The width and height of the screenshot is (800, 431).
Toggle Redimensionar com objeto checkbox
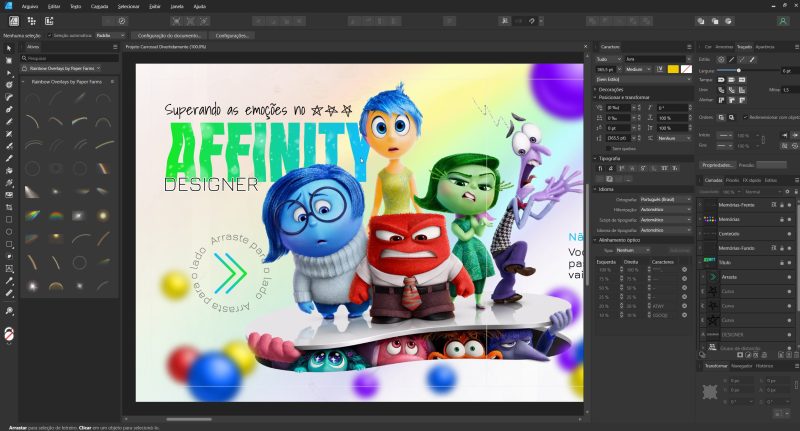pyautogui.click(x=745, y=117)
